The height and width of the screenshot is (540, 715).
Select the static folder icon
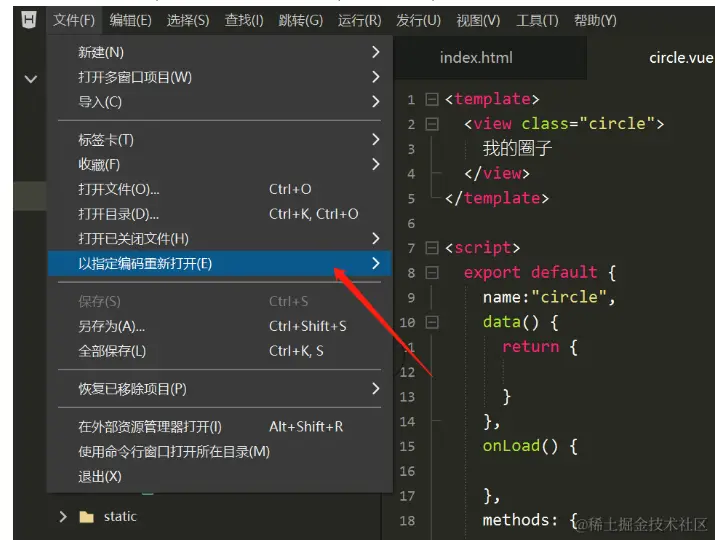(86, 517)
